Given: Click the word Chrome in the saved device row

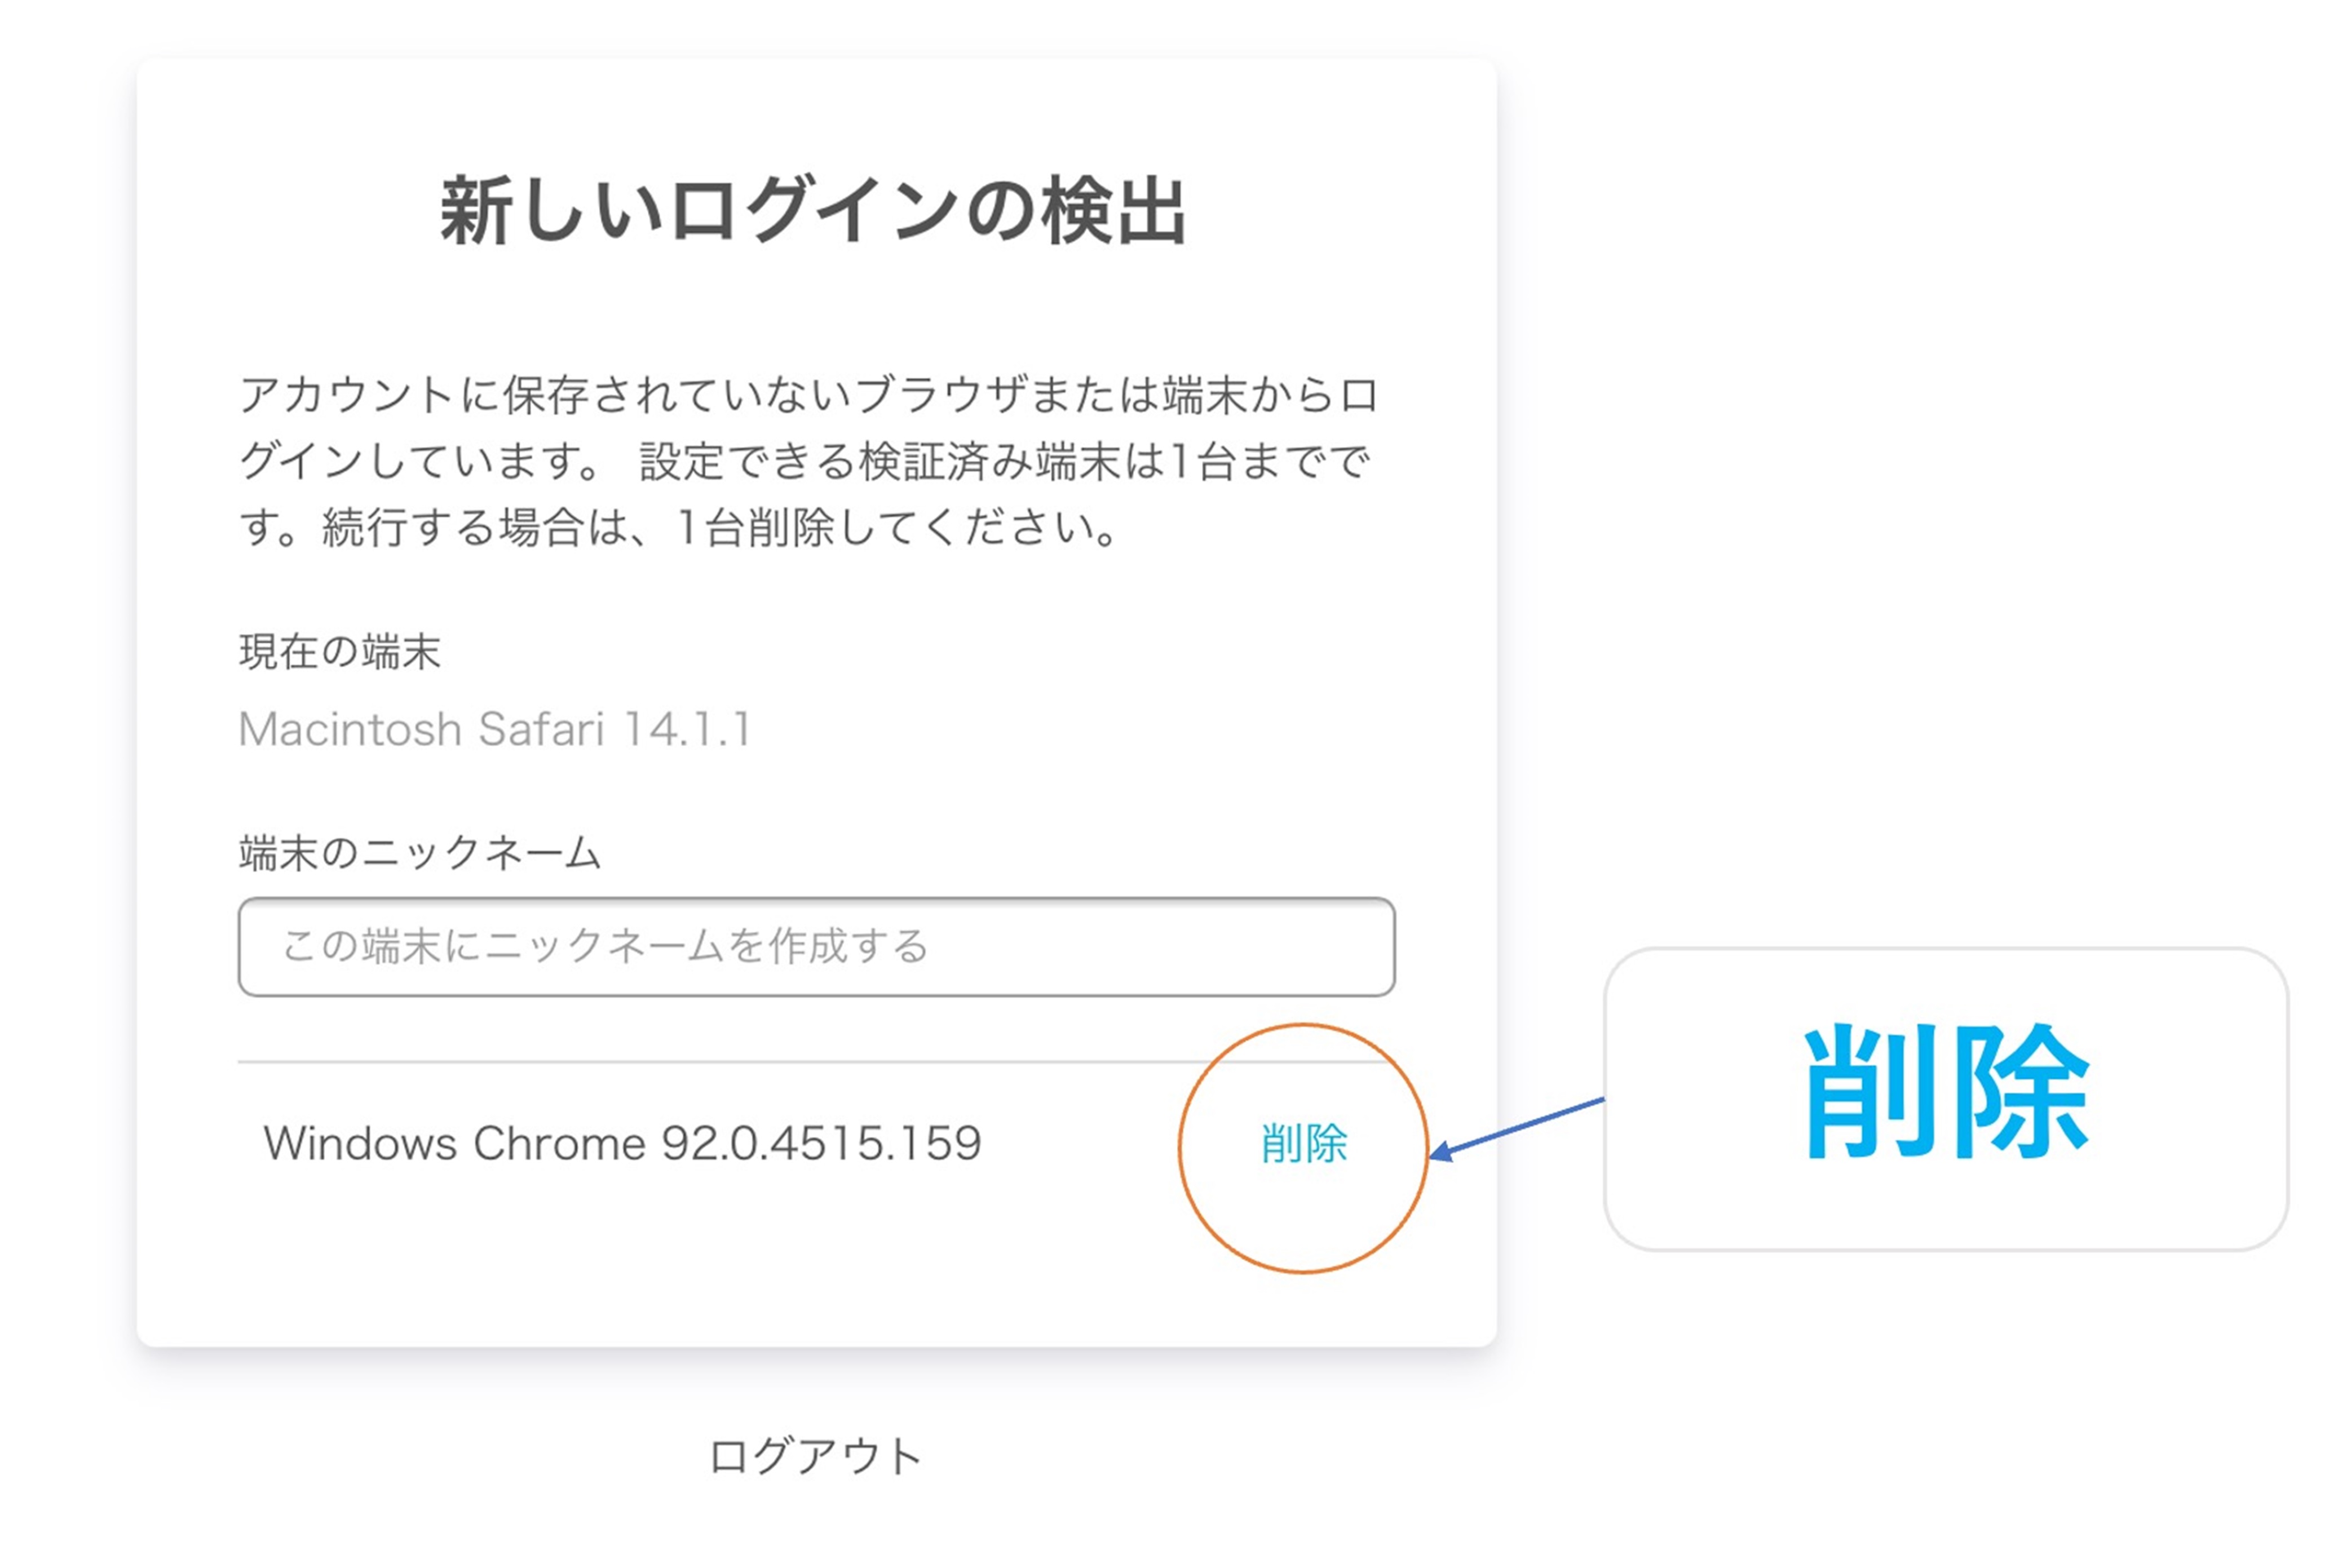Looking at the screenshot, I should pyautogui.click(x=559, y=1144).
